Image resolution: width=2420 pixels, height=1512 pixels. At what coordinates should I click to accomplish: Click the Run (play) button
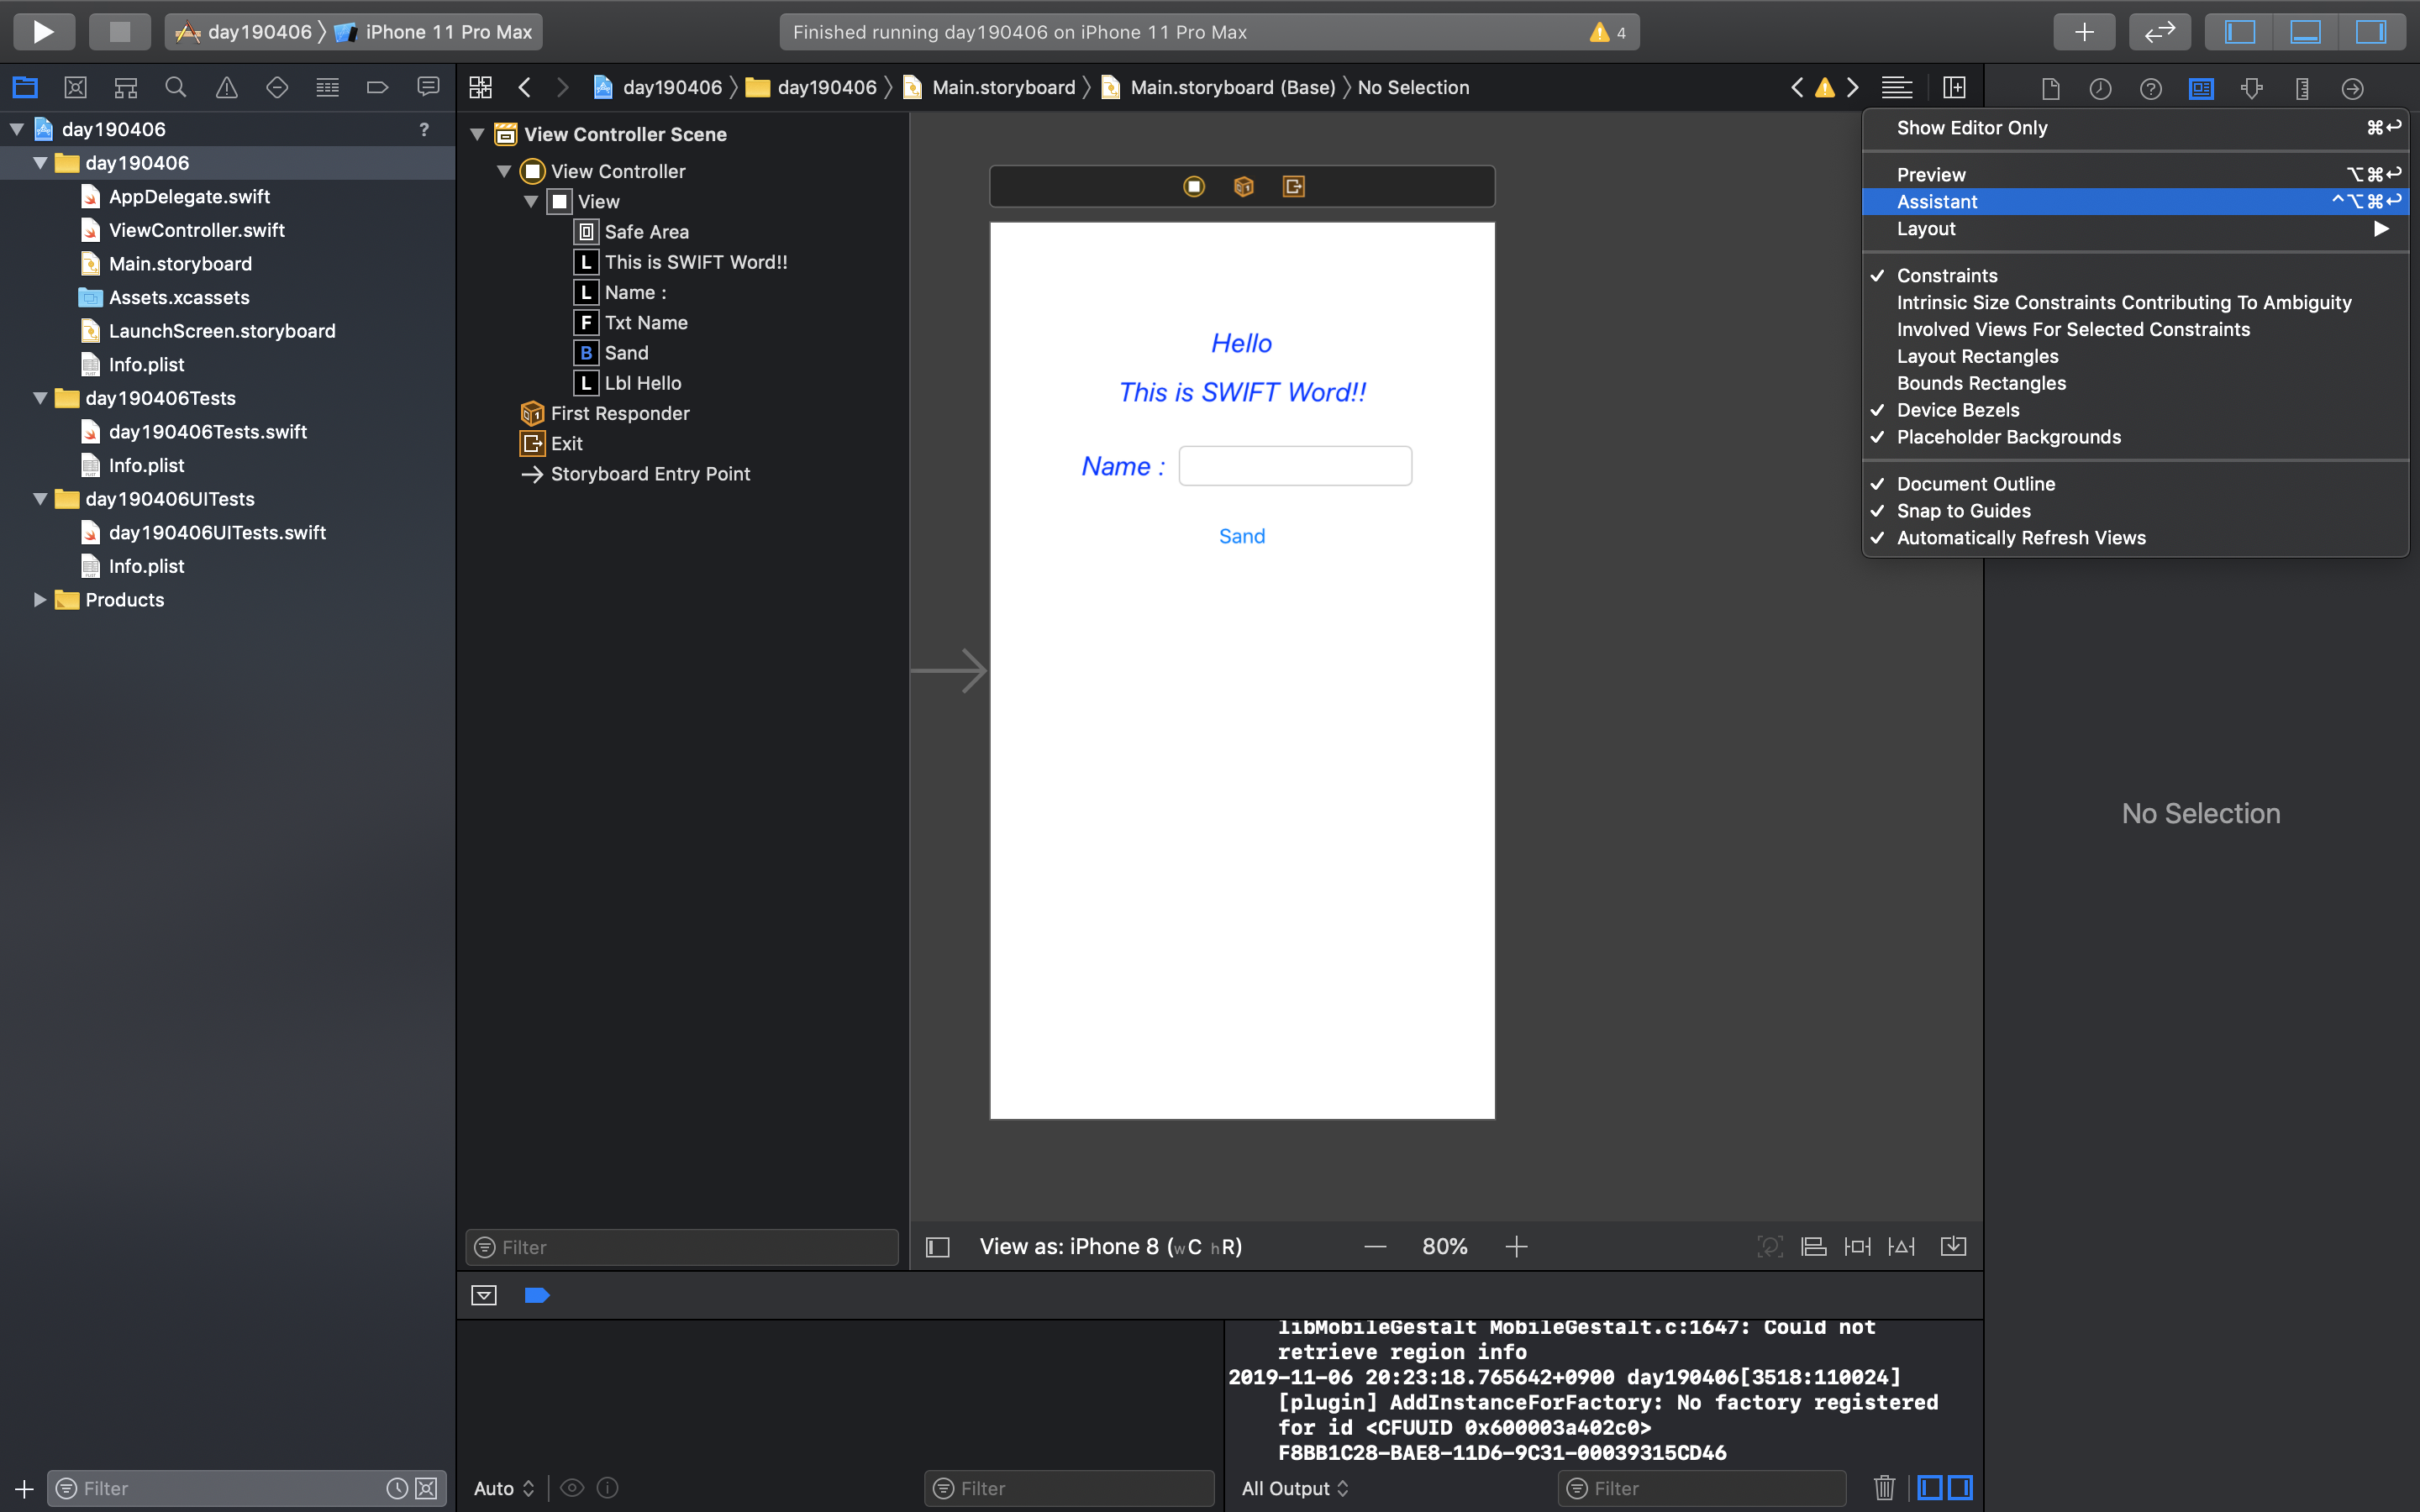(x=43, y=32)
